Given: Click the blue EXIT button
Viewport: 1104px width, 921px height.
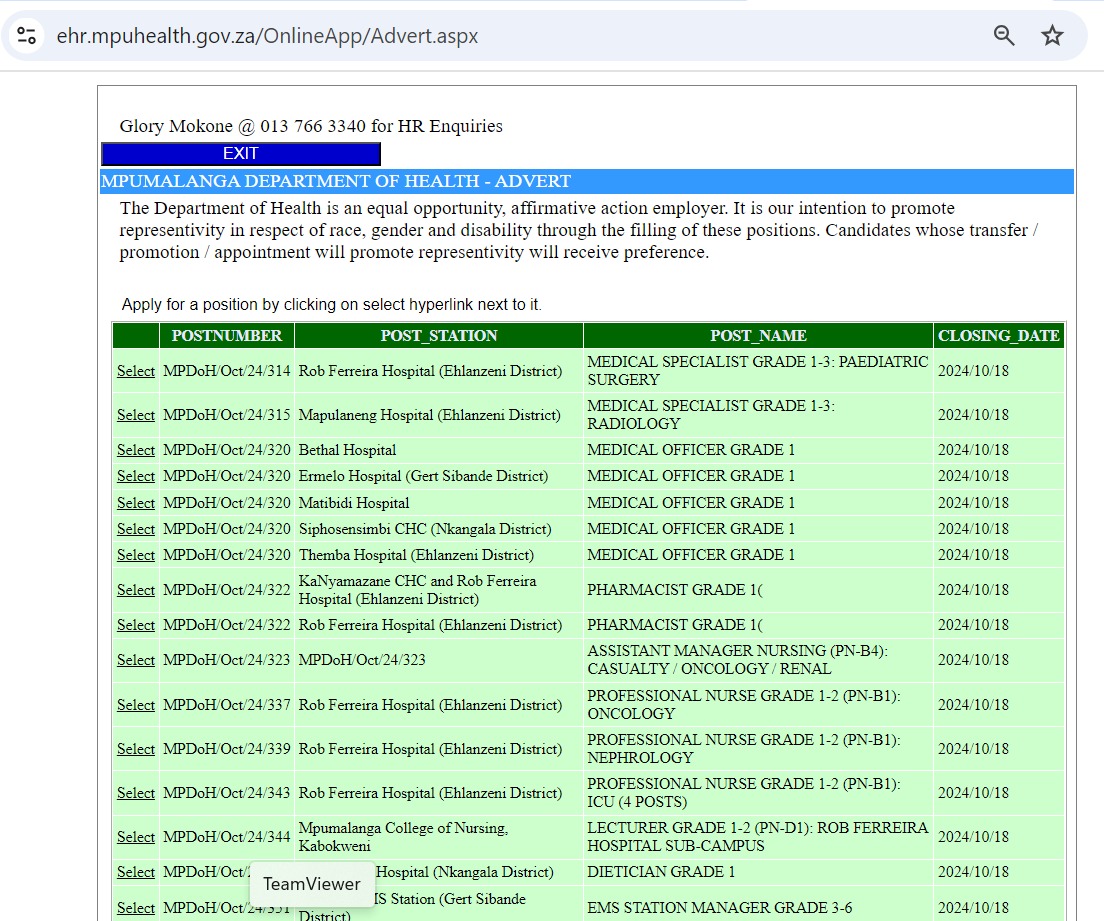Looking at the screenshot, I should click(x=241, y=154).
